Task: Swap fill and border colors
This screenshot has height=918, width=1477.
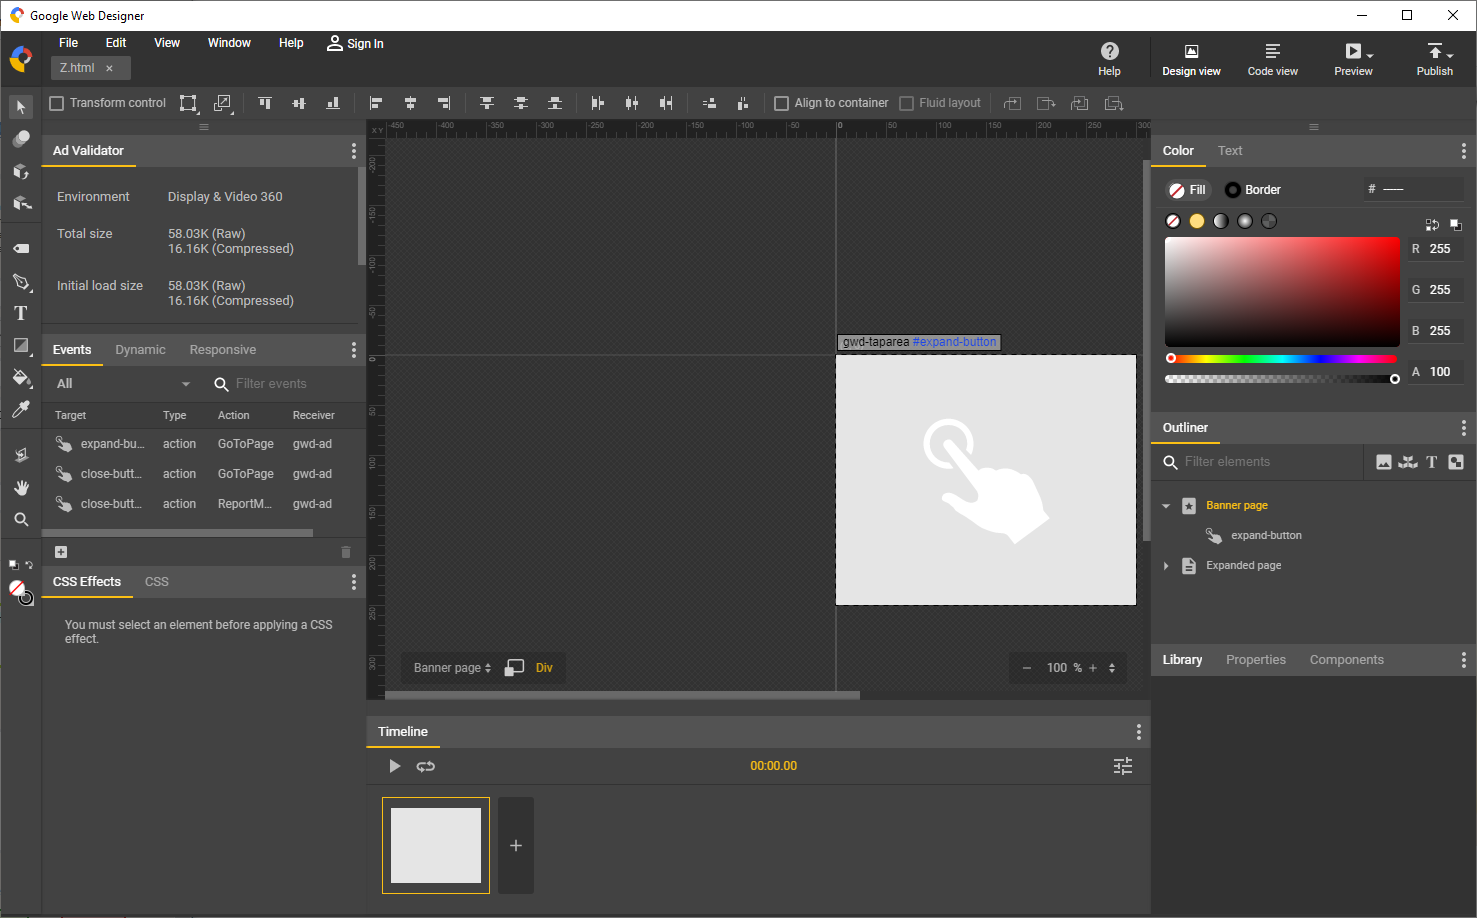Action: [1432, 225]
